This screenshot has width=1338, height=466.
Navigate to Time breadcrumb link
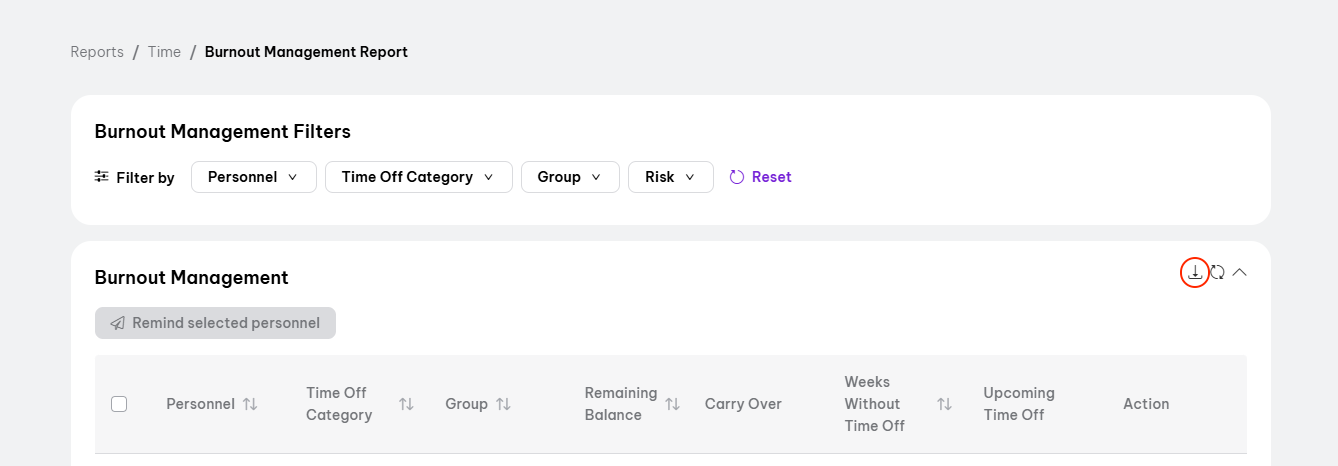click(164, 52)
